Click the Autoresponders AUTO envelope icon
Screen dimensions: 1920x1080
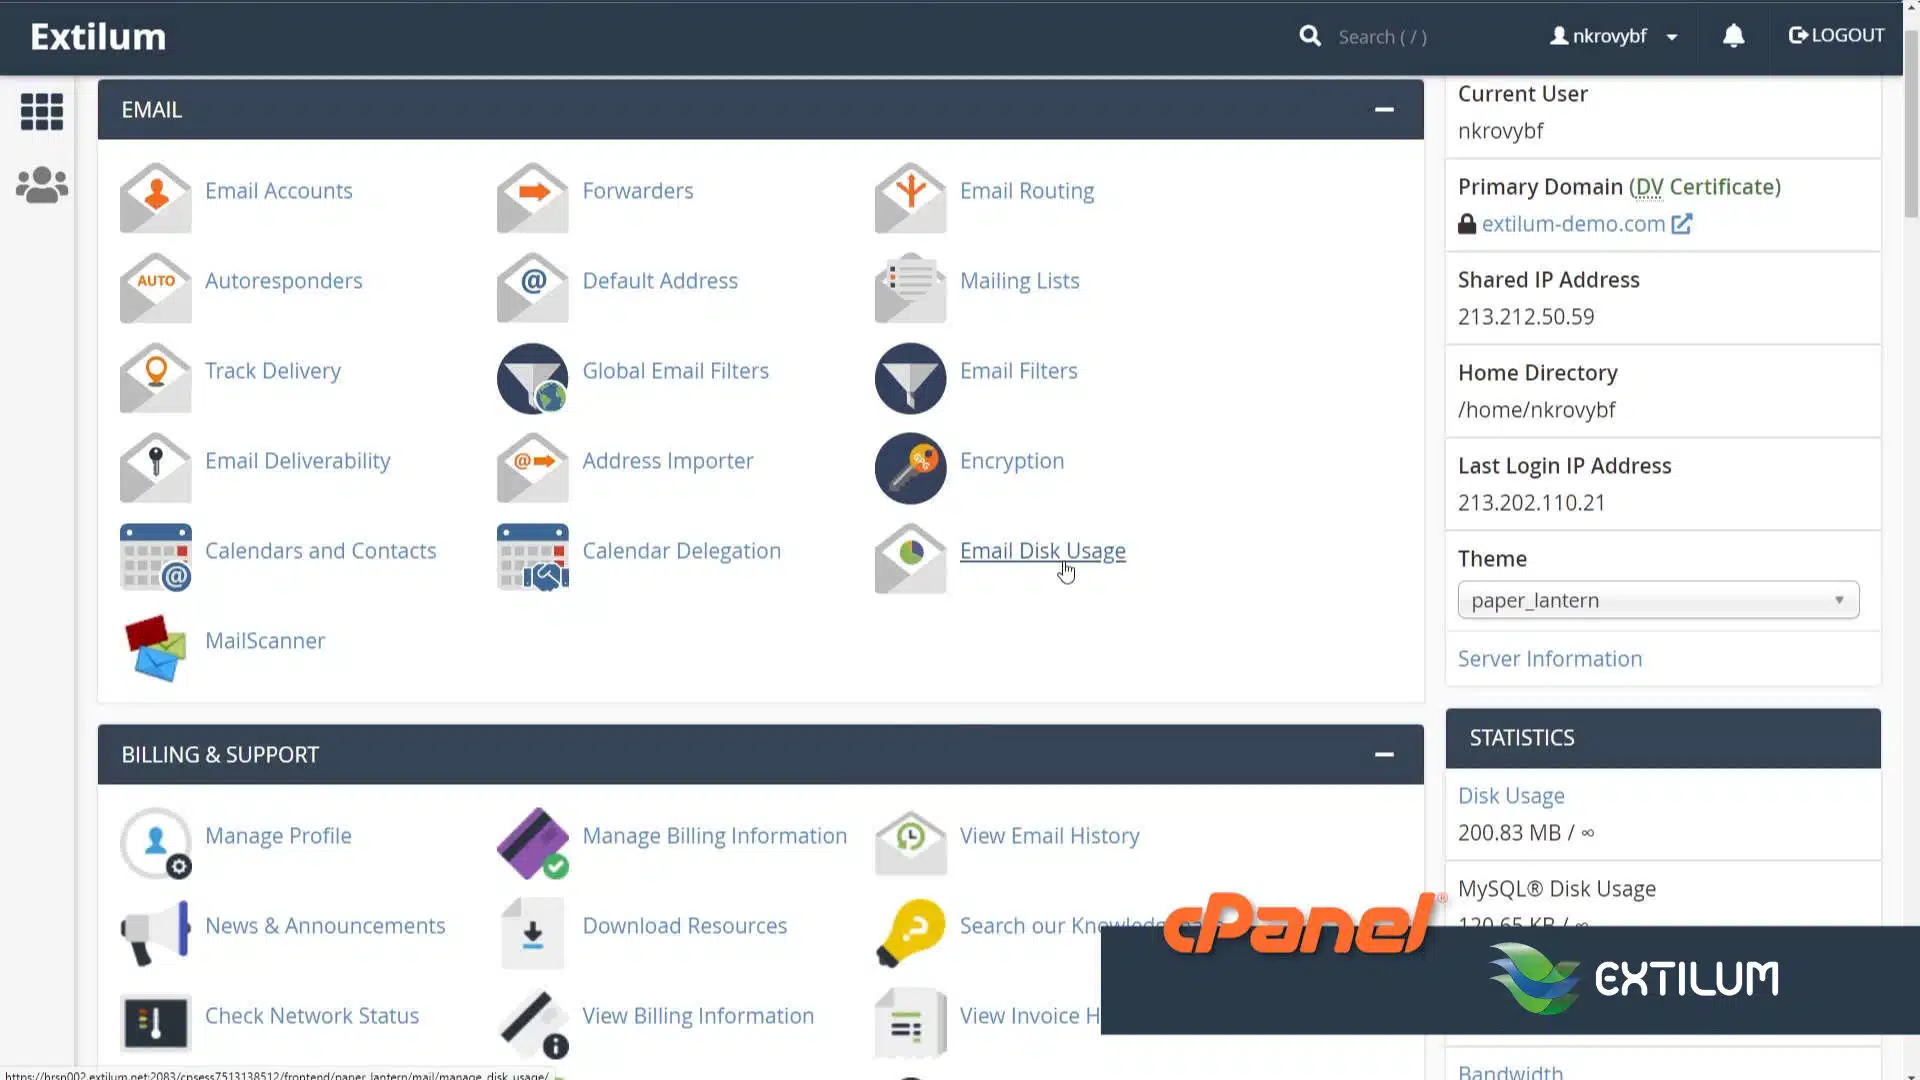[155, 287]
